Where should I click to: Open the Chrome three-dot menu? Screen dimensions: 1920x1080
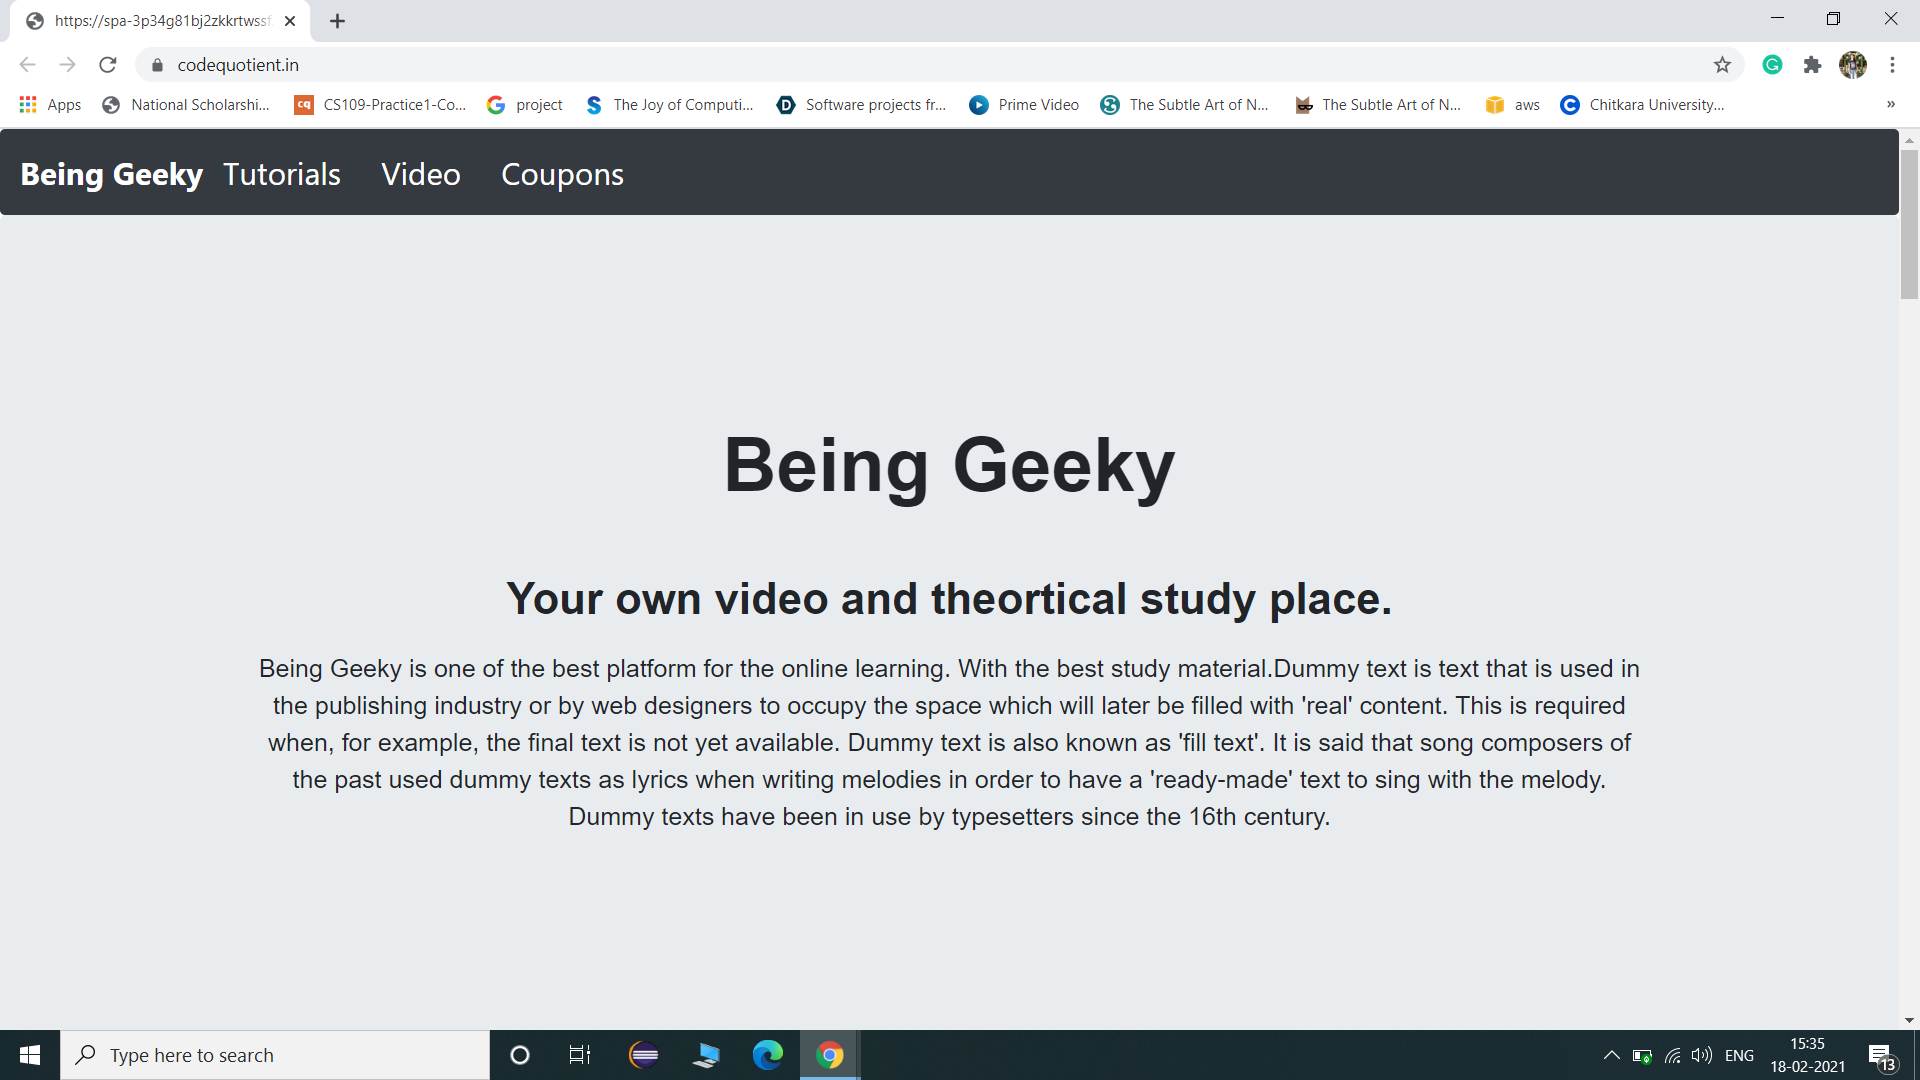[x=1892, y=65]
